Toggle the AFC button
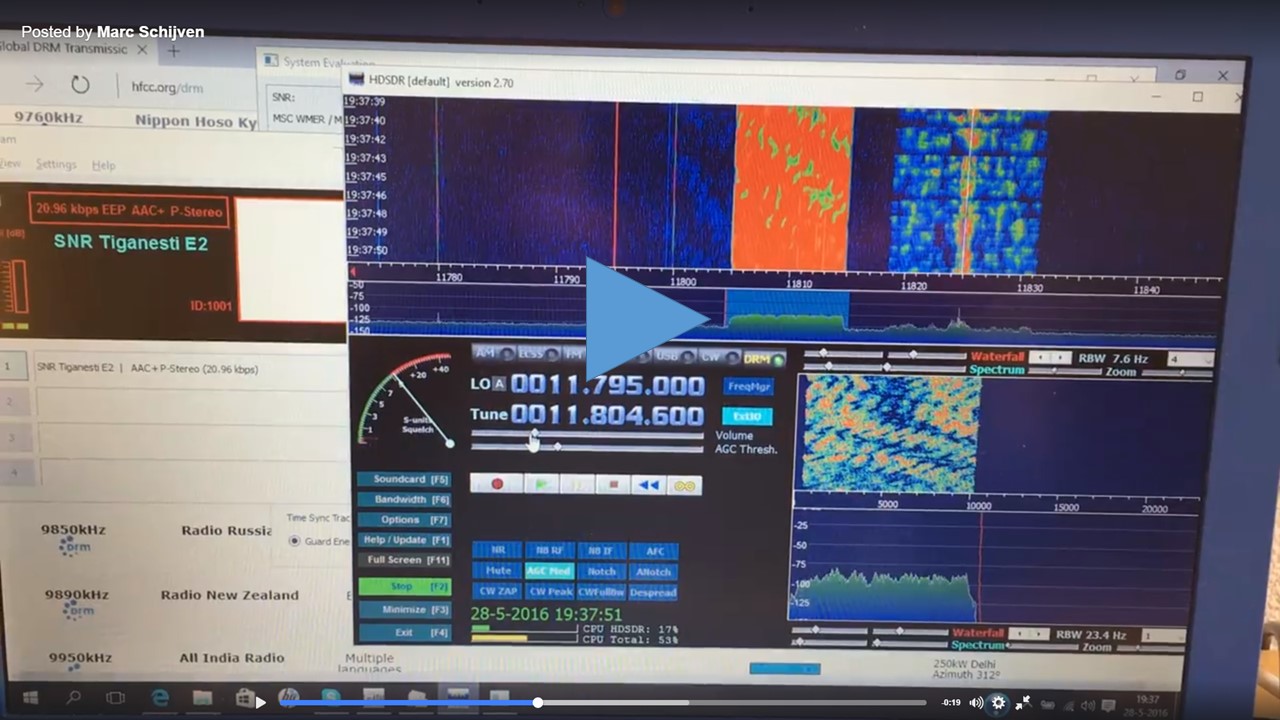This screenshot has width=1280, height=720. coord(654,551)
